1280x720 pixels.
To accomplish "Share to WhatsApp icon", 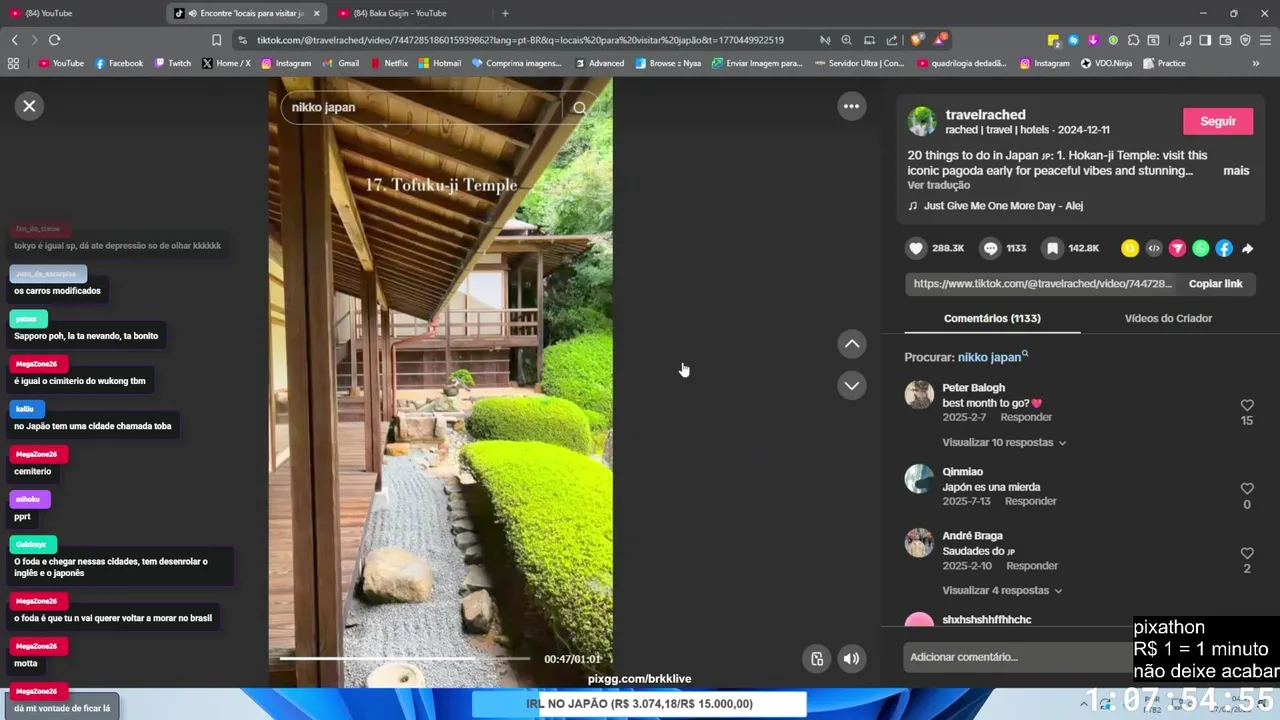I will coord(1200,248).
